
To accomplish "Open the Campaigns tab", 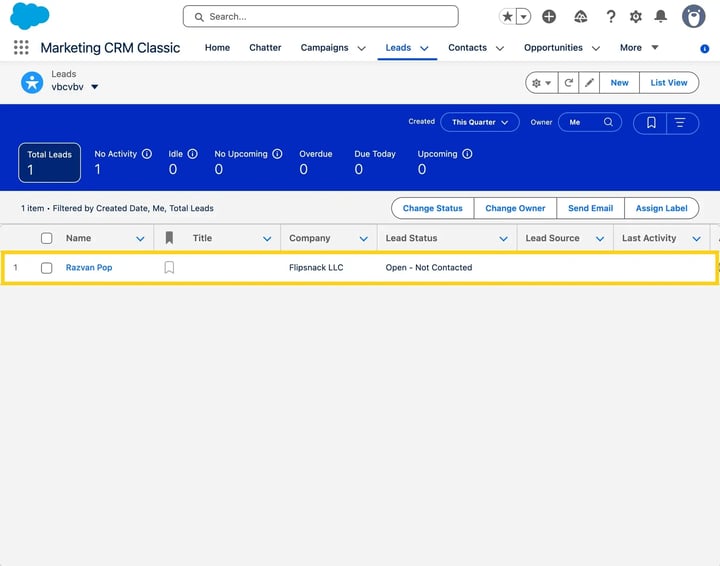I will pos(324,48).
